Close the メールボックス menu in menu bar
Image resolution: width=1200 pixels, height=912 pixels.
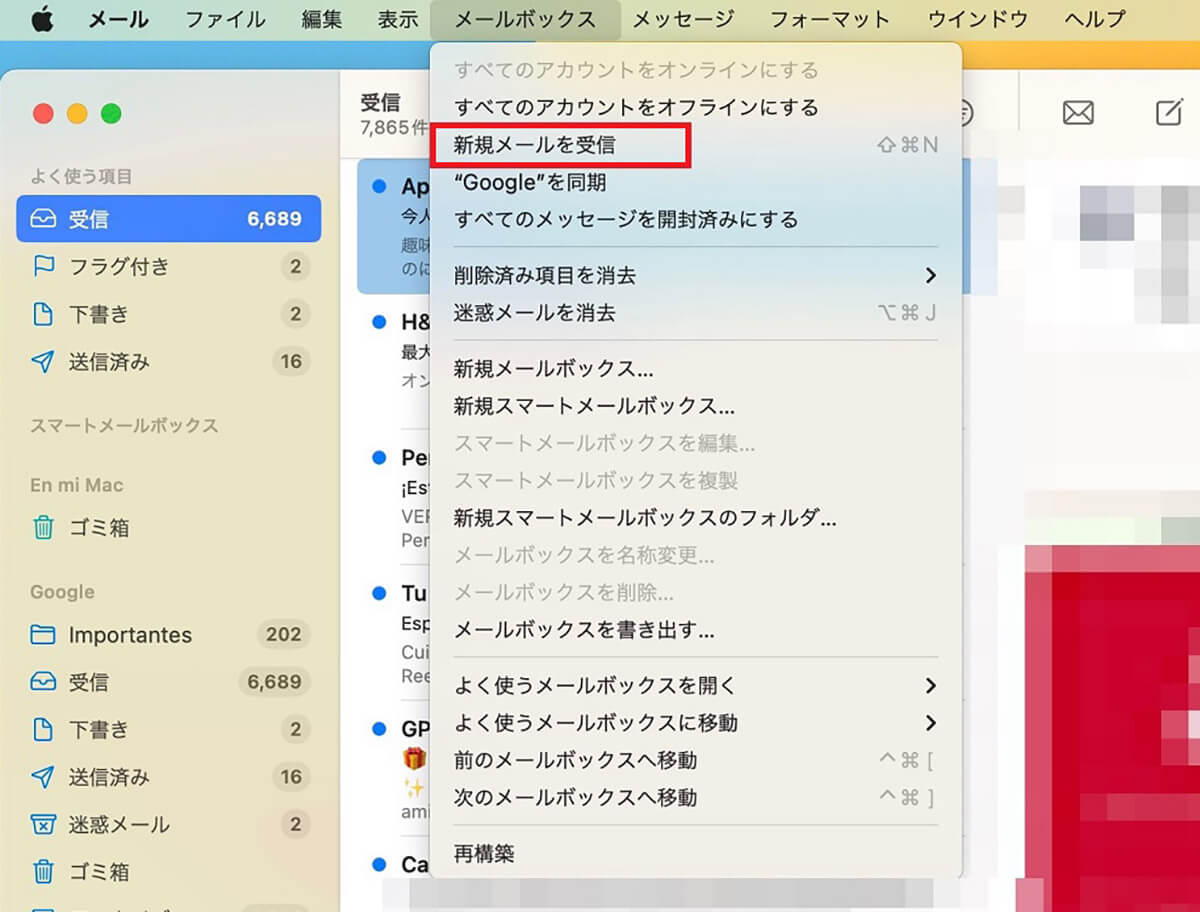[525, 19]
